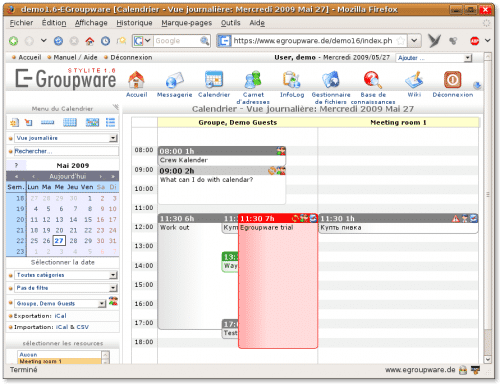Image resolution: width=500 pixels, height=384 pixels.
Task: Expand the Vue journalière view dropdown
Action: tap(114, 138)
